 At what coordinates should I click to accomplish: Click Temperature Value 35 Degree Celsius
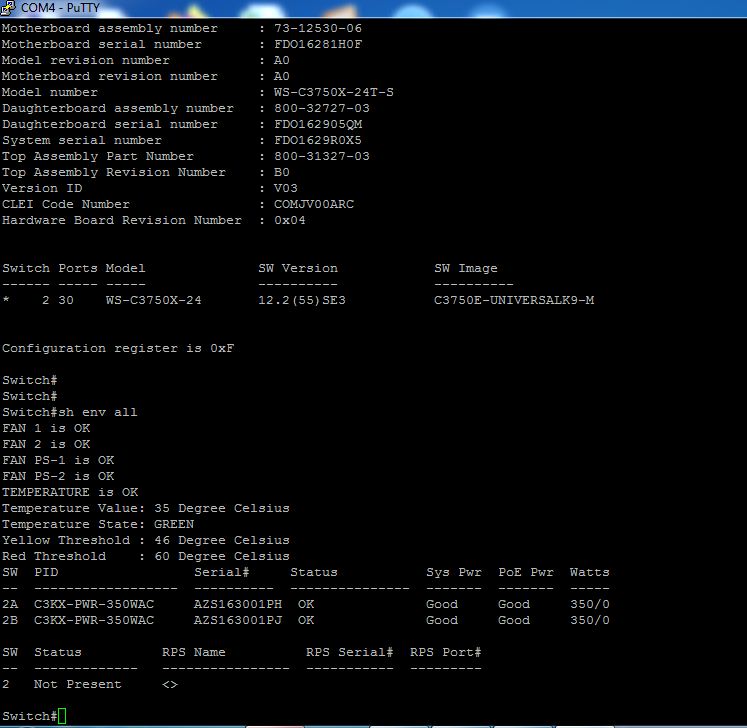coord(146,508)
